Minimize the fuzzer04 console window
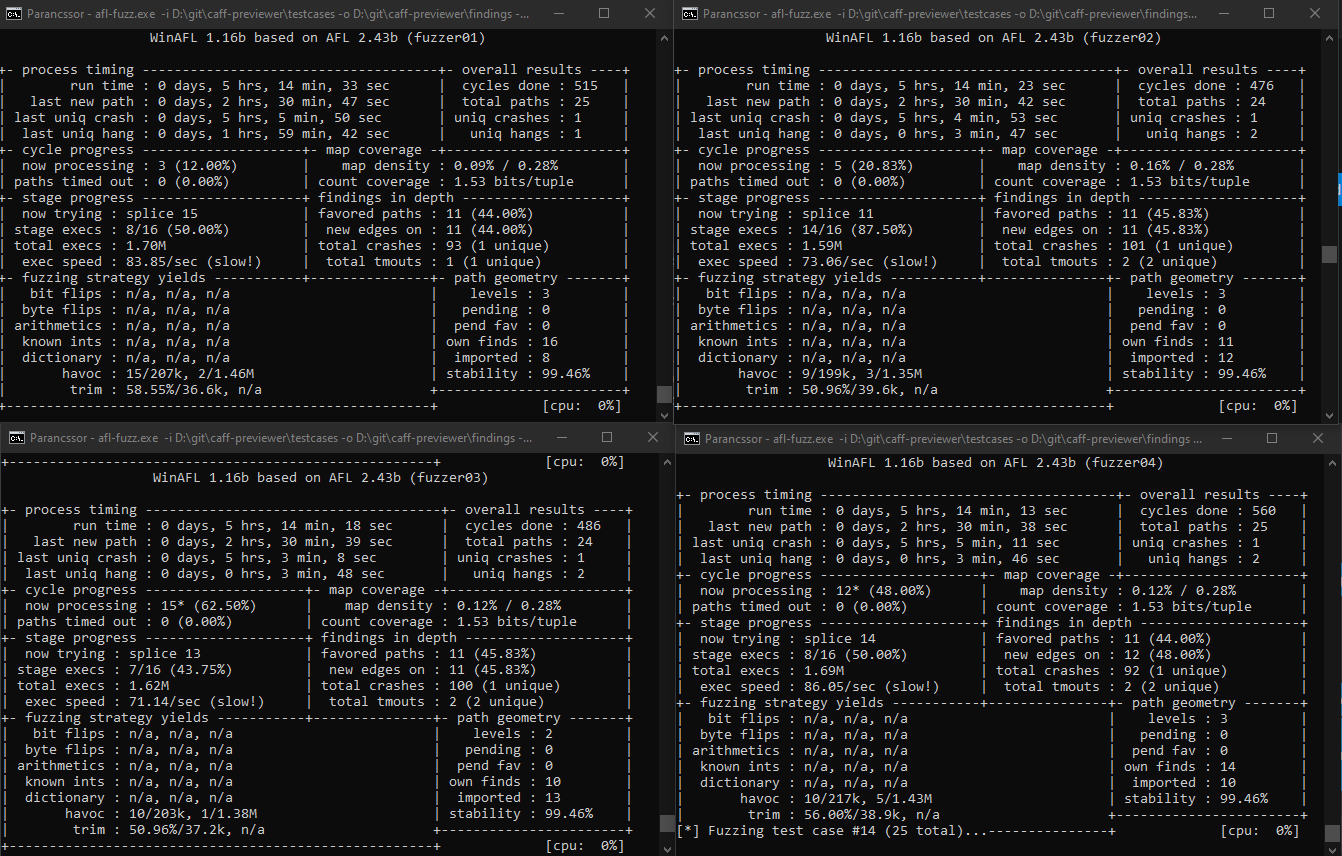 pyautogui.click(x=1226, y=438)
